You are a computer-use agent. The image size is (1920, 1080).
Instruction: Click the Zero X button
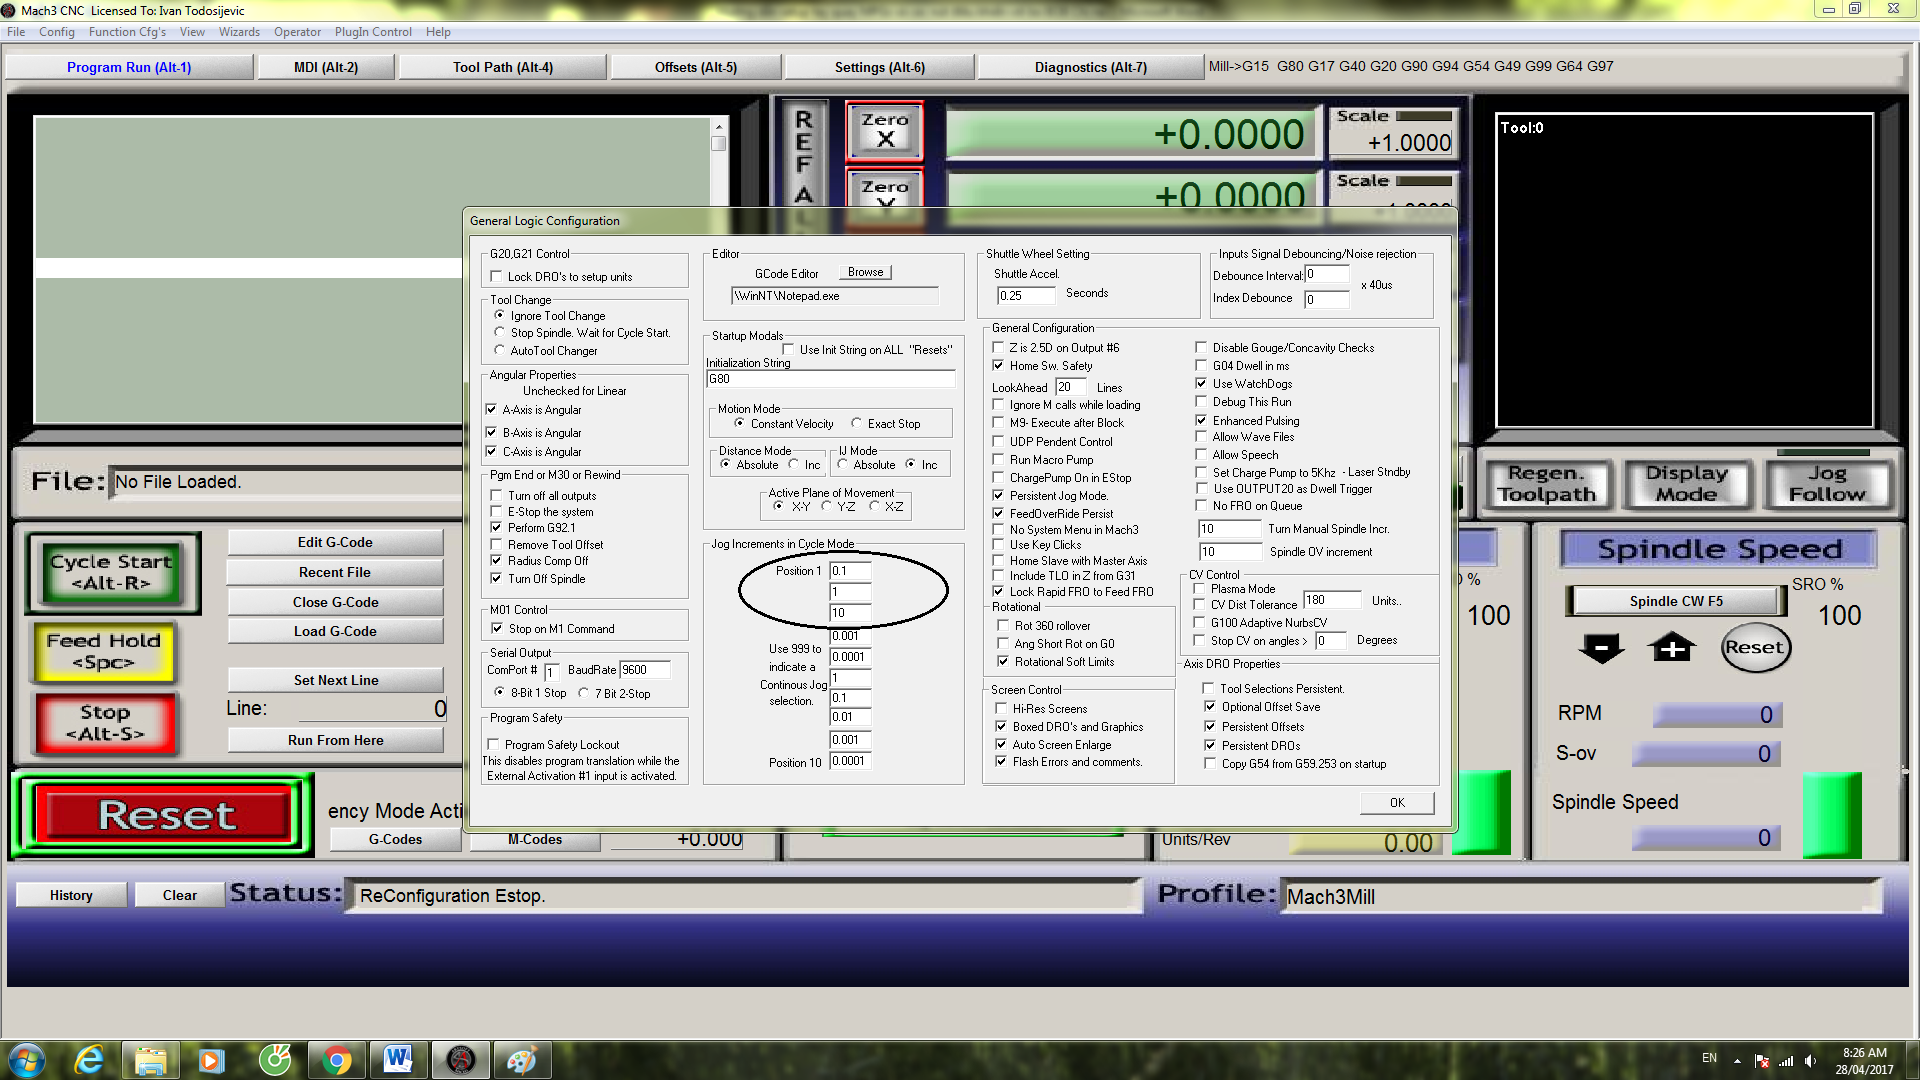click(884, 130)
